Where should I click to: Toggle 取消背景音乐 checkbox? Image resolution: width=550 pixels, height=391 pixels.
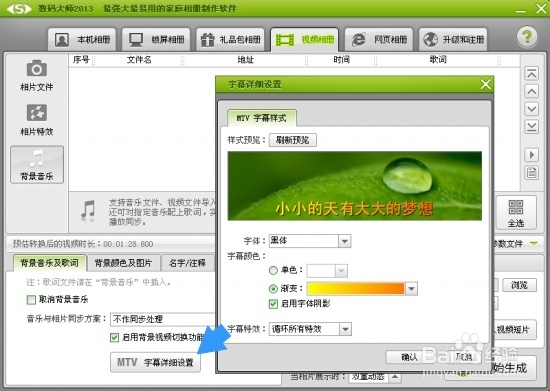click(31, 299)
